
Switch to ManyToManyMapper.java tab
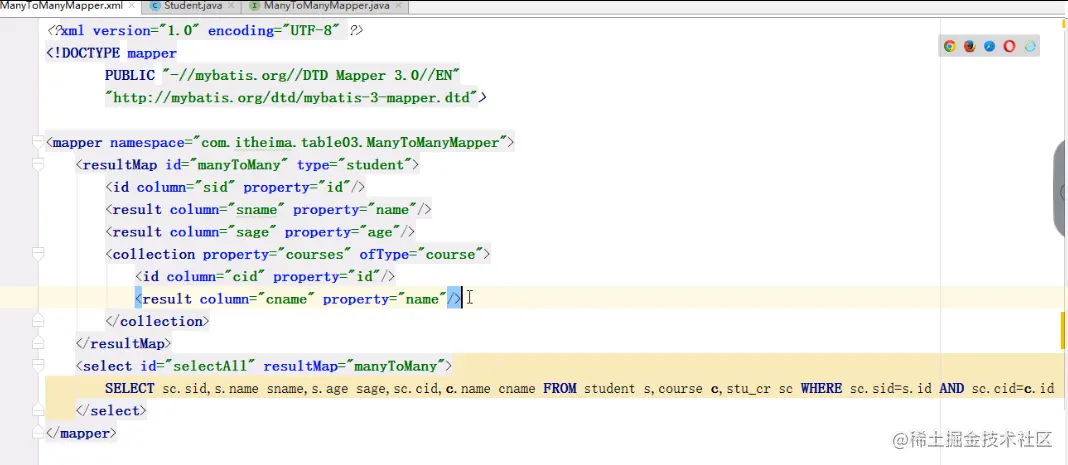pos(326,6)
